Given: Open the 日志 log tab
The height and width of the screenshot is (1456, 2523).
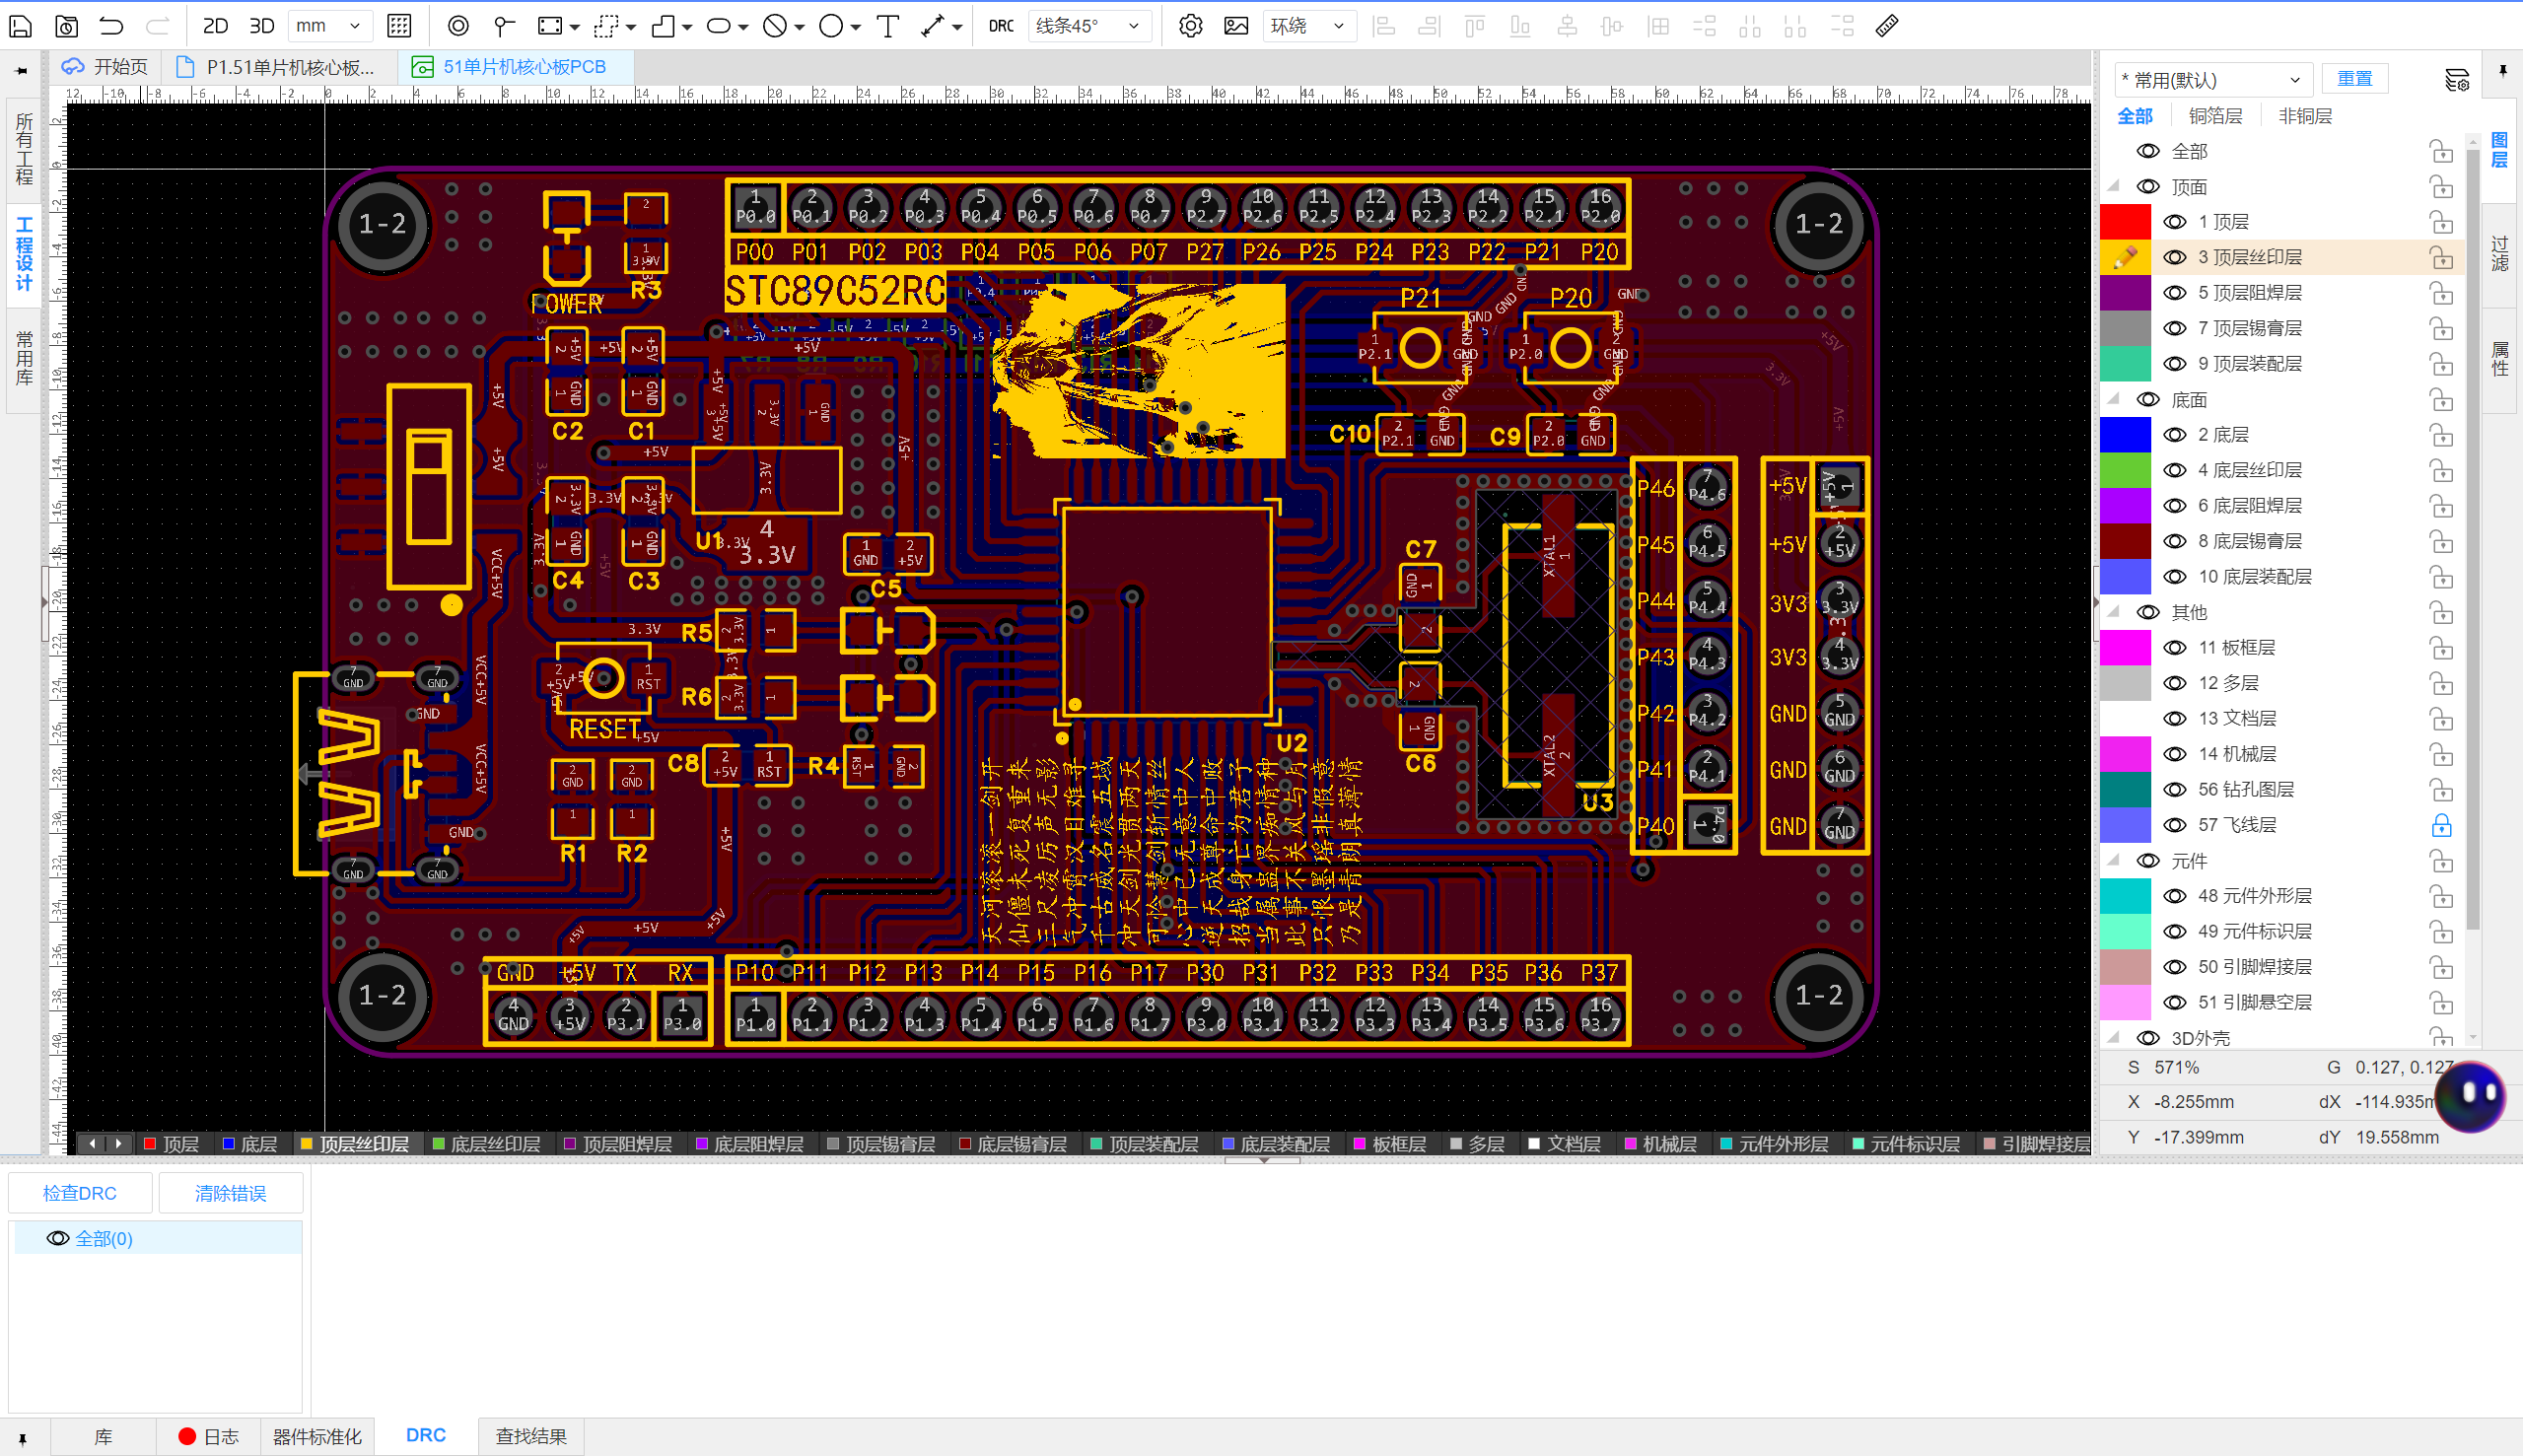Looking at the screenshot, I should tap(209, 1437).
